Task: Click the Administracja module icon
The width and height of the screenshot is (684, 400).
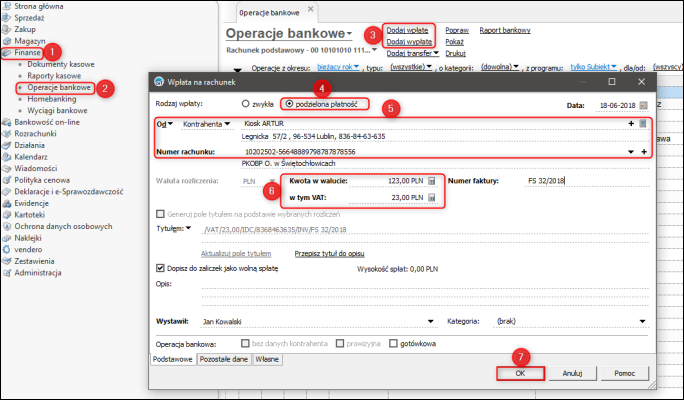Action: 7,273
